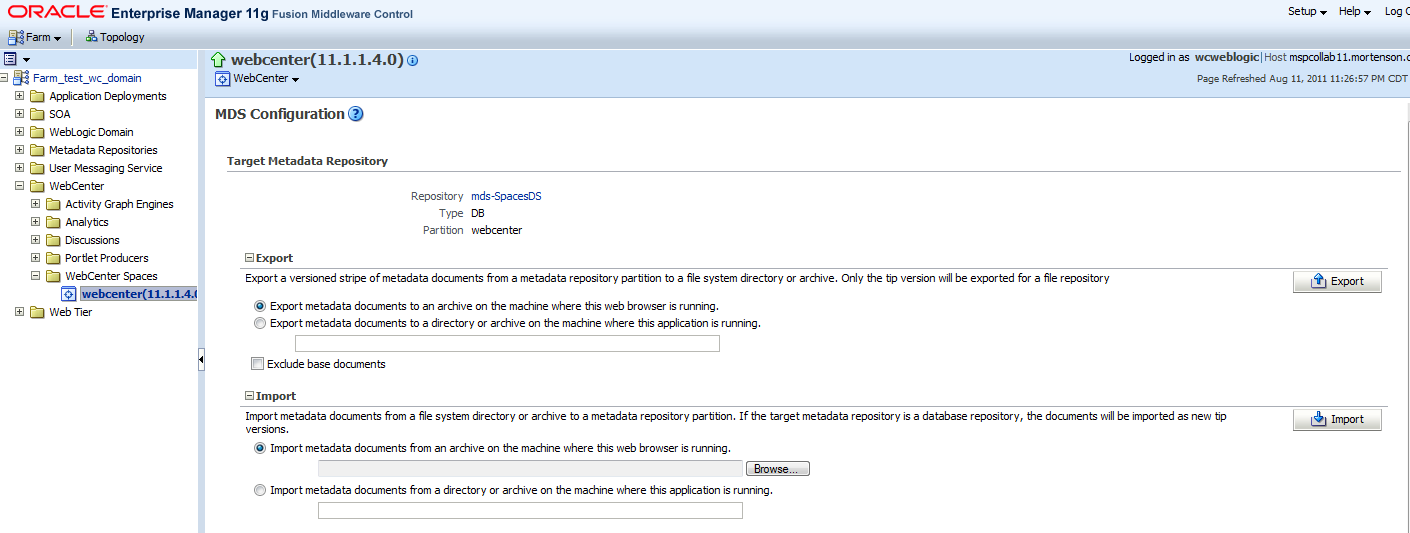Viewport: 1410px width, 533px height.
Task: Open the Topology view
Action: click(x=115, y=37)
